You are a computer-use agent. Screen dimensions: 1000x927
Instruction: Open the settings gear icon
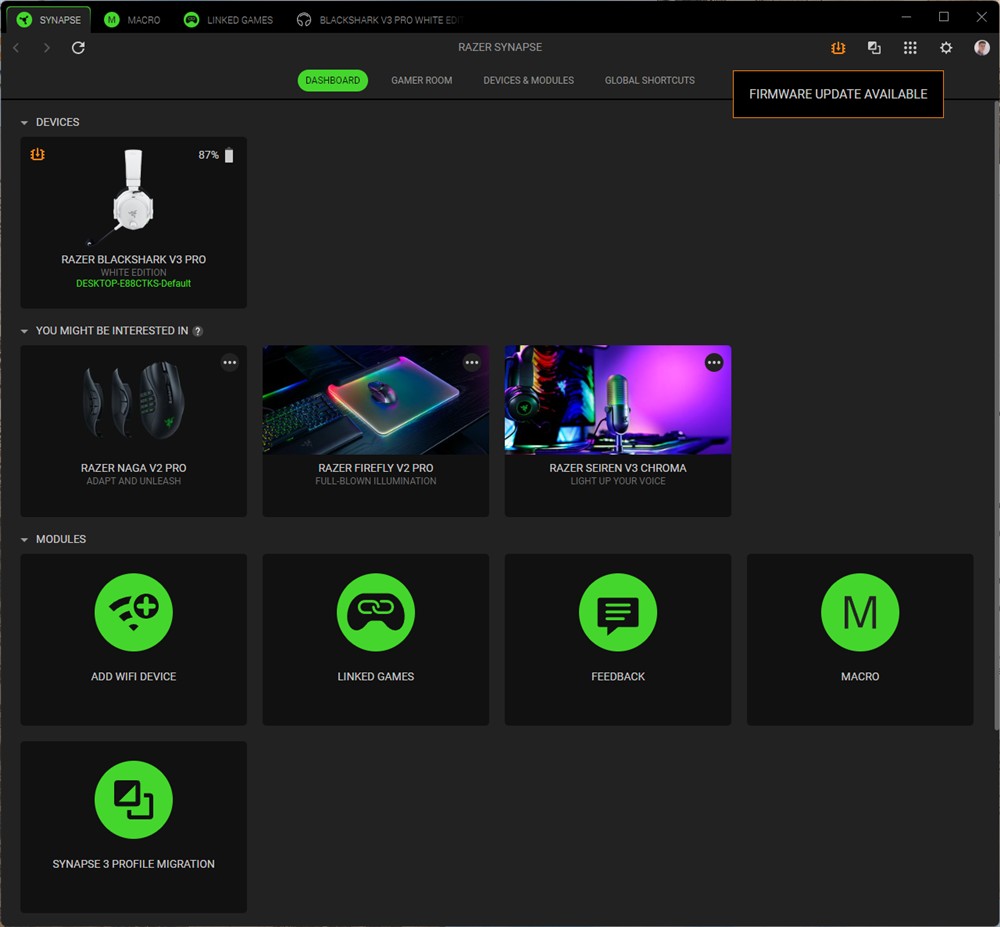[946, 48]
